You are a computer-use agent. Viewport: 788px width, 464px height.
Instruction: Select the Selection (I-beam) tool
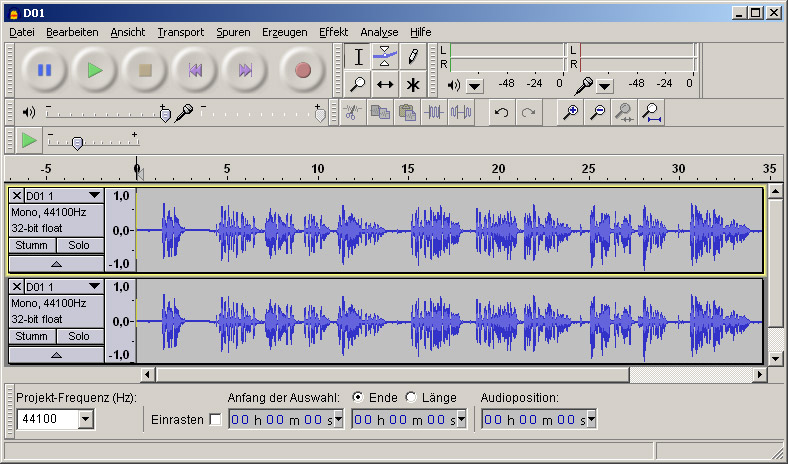click(x=358, y=56)
